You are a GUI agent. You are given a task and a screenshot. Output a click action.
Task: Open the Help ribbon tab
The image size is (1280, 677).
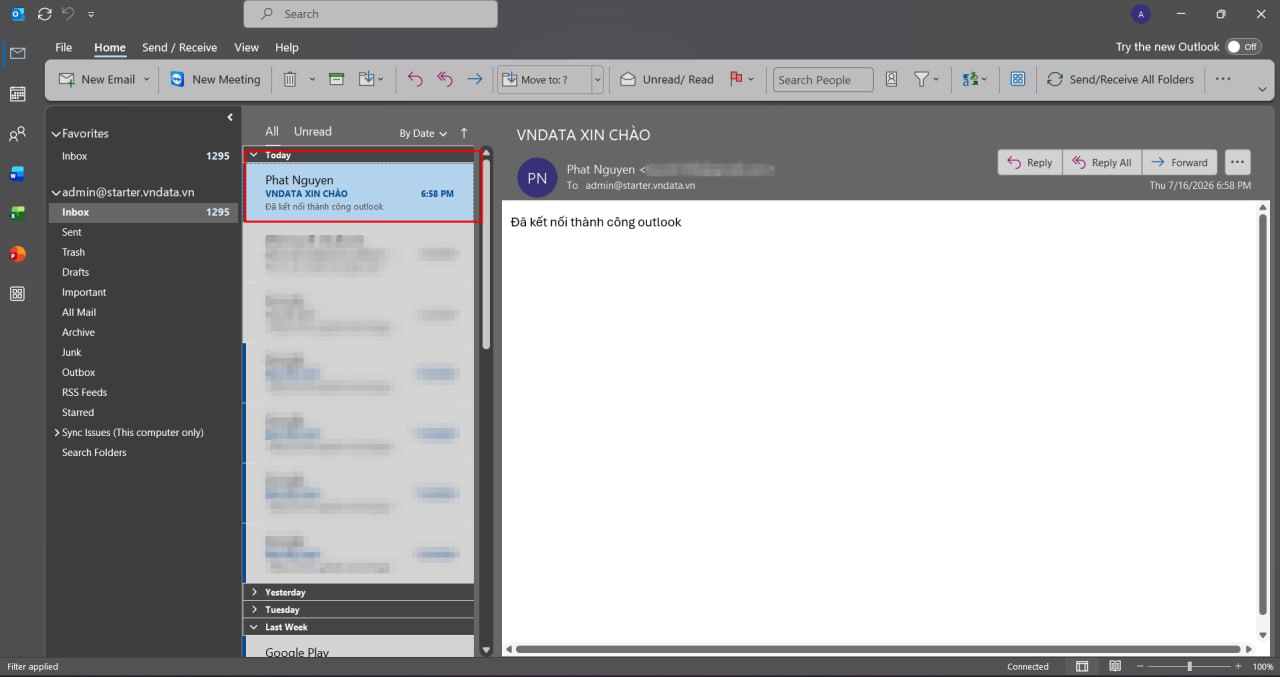287,47
